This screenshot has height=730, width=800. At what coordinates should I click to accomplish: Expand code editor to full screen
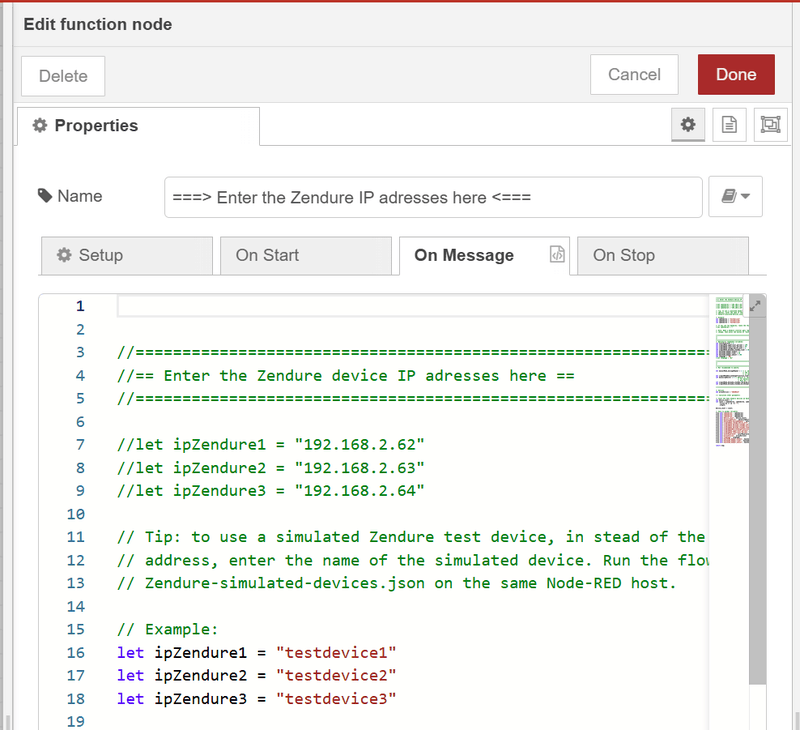755,306
